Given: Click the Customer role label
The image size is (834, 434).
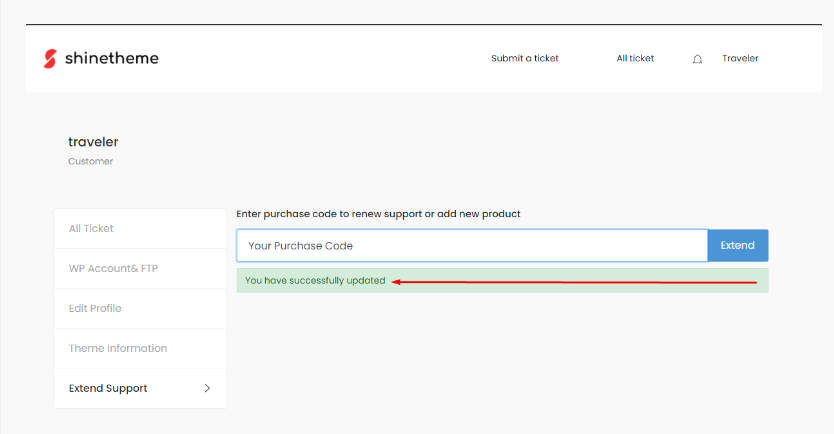Looking at the screenshot, I should (x=90, y=161).
